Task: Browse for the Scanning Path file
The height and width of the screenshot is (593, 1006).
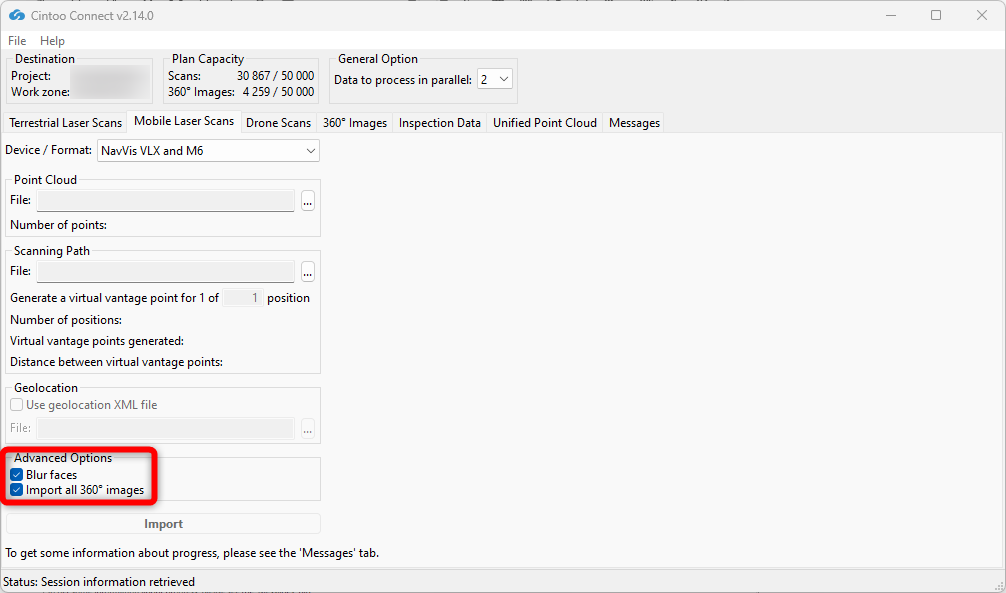Action: [x=308, y=272]
